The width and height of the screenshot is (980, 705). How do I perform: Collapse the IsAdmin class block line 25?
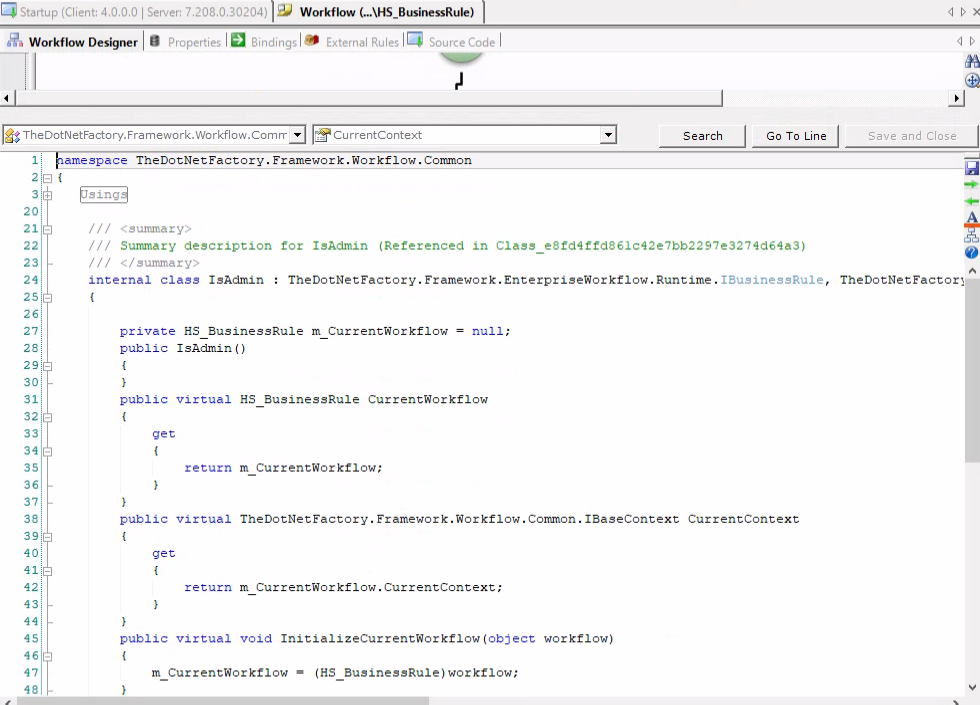[x=48, y=298]
